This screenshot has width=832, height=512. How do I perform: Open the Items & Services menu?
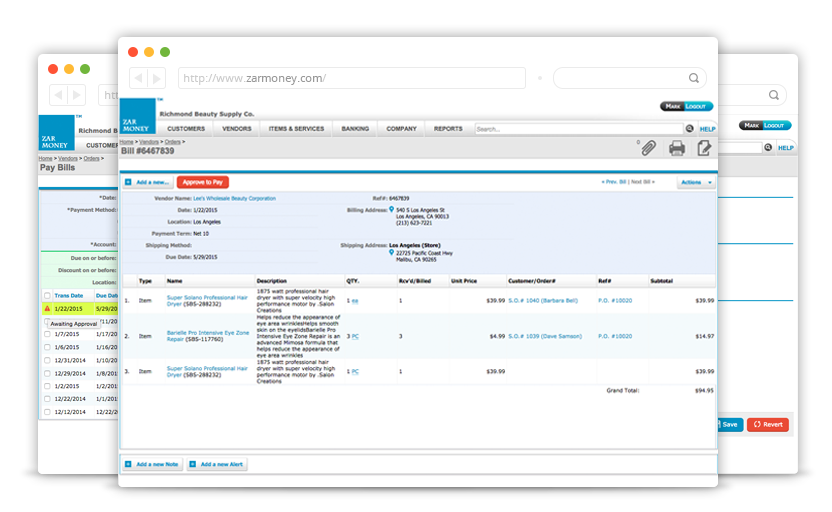(296, 129)
